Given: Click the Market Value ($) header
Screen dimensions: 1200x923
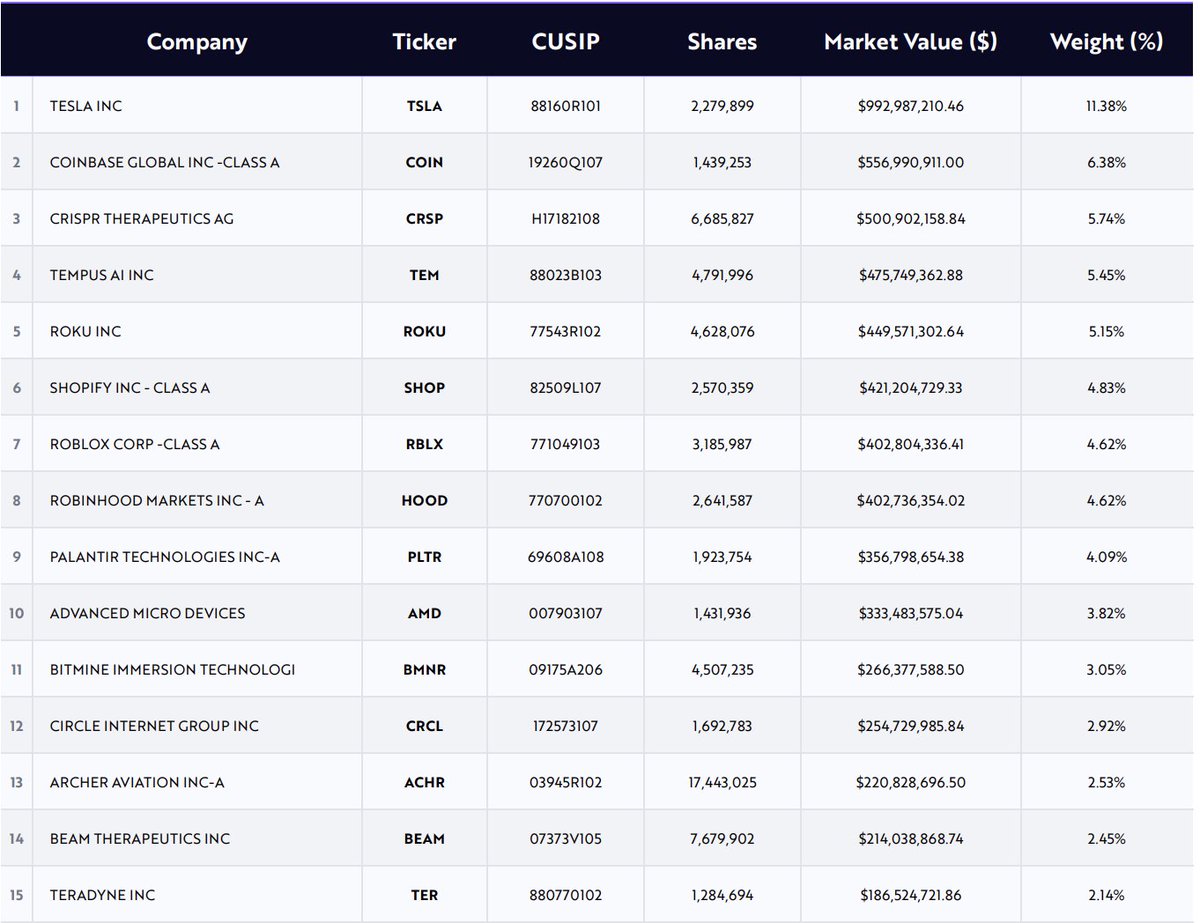Looking at the screenshot, I should click(910, 42).
